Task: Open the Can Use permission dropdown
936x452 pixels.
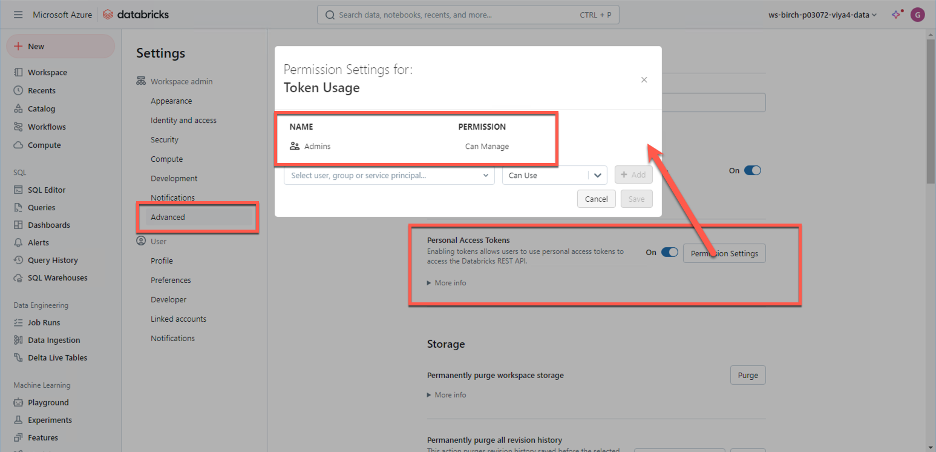Action: tap(554, 175)
